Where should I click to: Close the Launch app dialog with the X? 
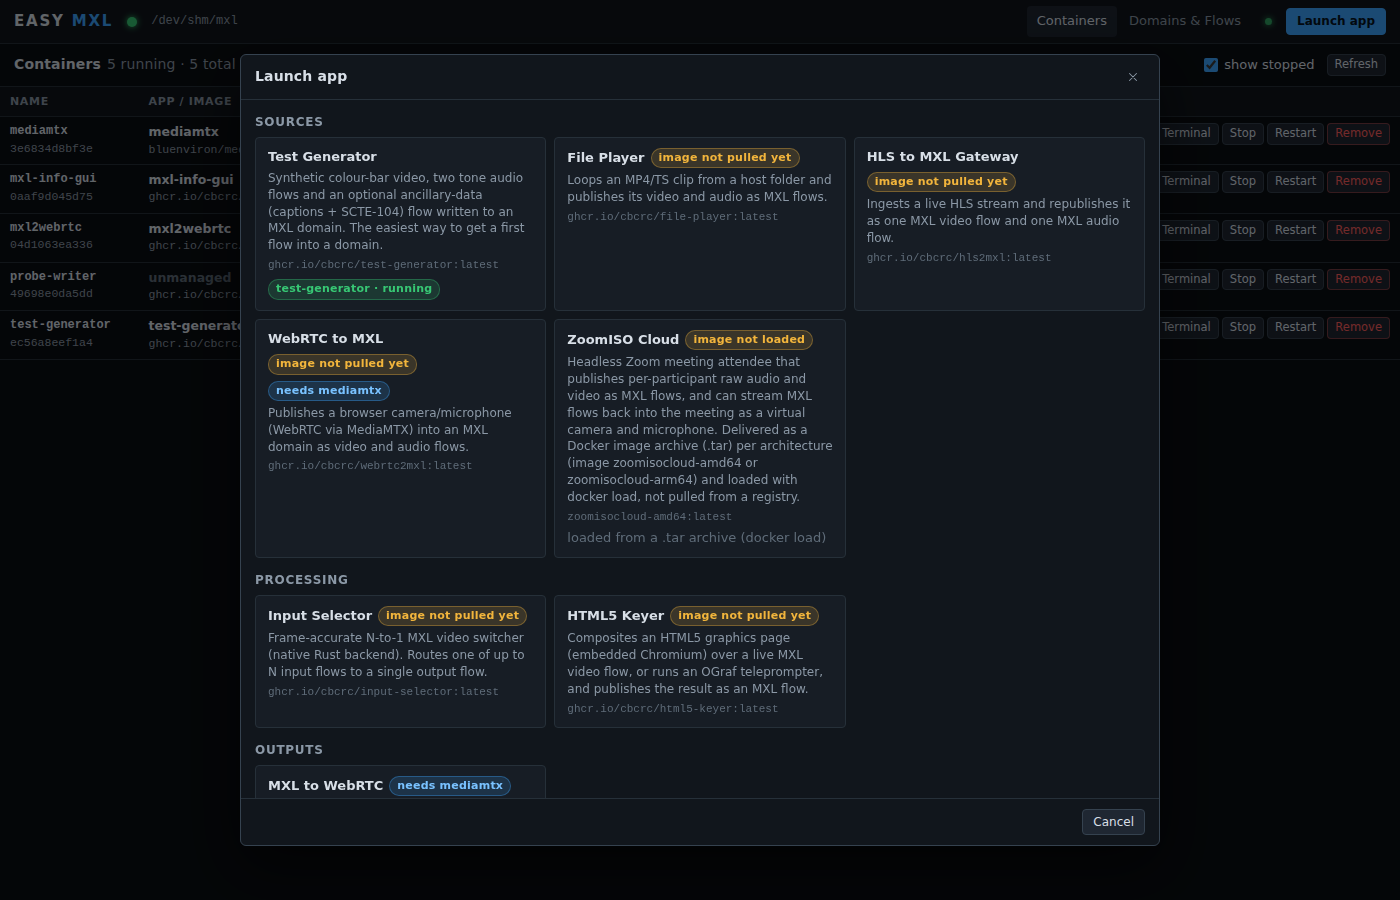coord(1133,77)
